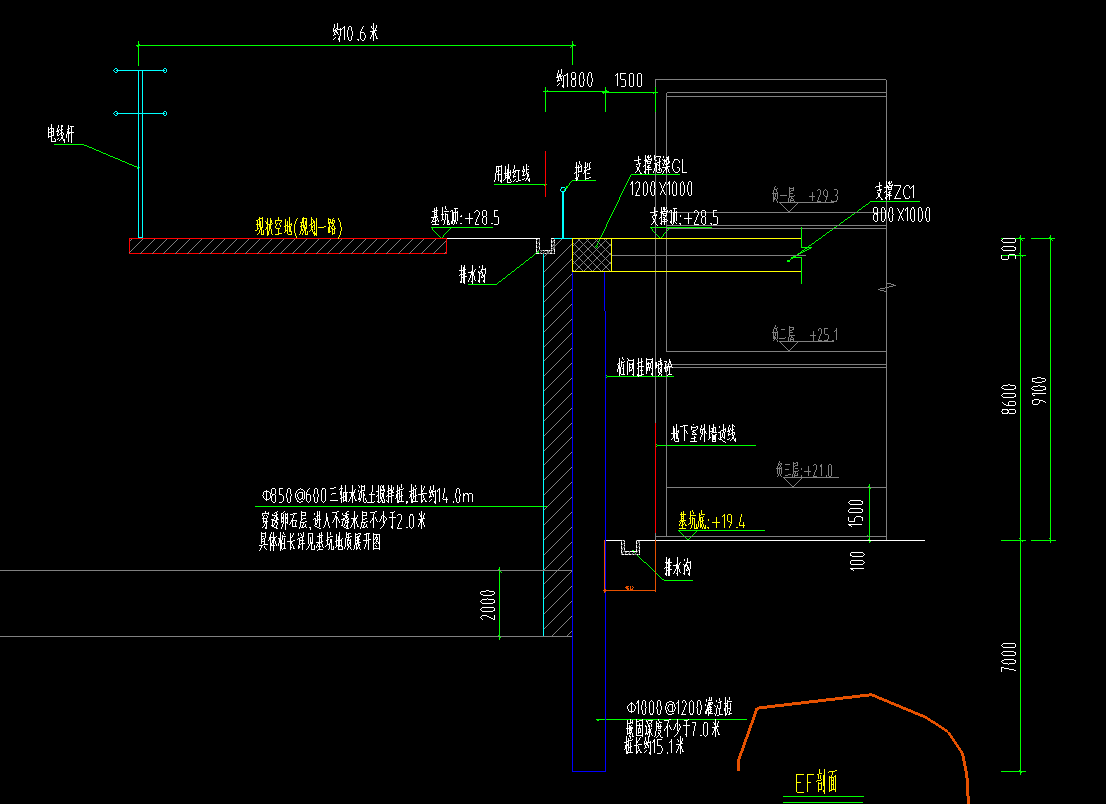Select the 支撑冠梁GL annotation text
Screen dimensions: 1106x804
(660, 166)
